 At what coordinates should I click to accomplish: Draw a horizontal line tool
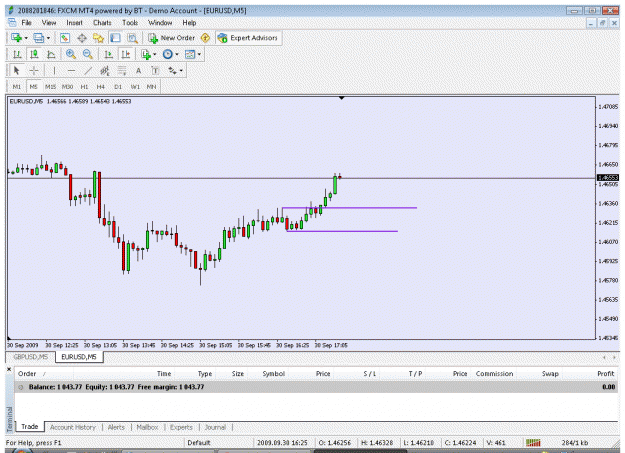[71, 71]
